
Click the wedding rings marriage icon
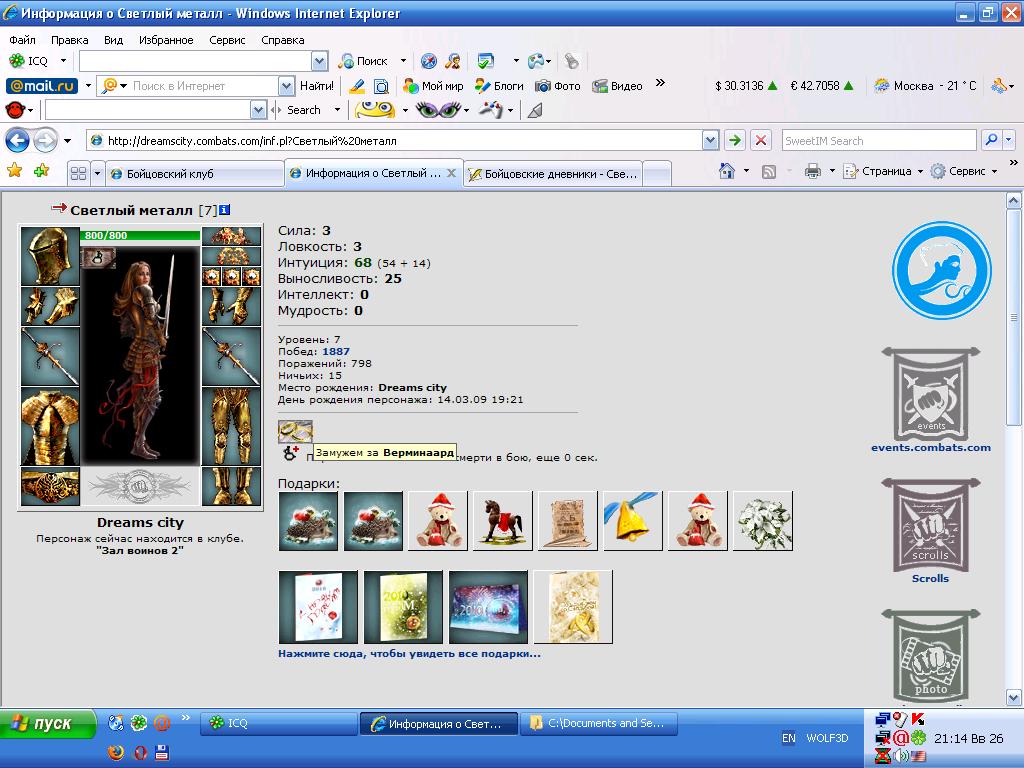point(295,431)
